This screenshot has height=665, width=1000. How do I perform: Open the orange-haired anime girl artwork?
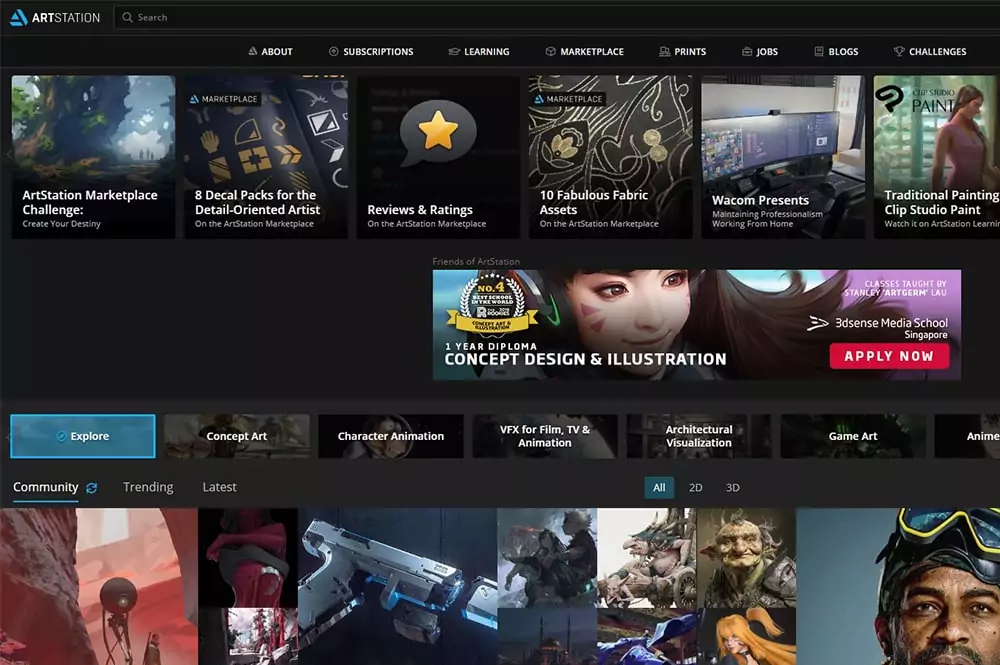pyautogui.click(x=746, y=636)
